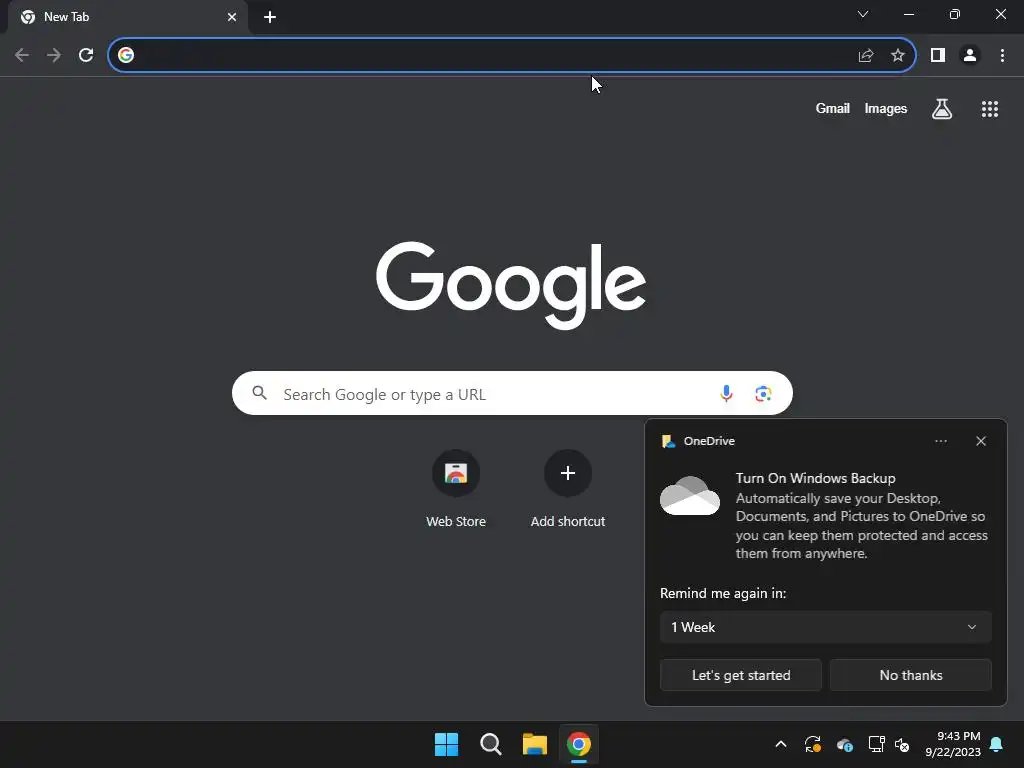This screenshot has height=768, width=1024.
Task: Start voice search with the microphone
Action: tap(726, 393)
